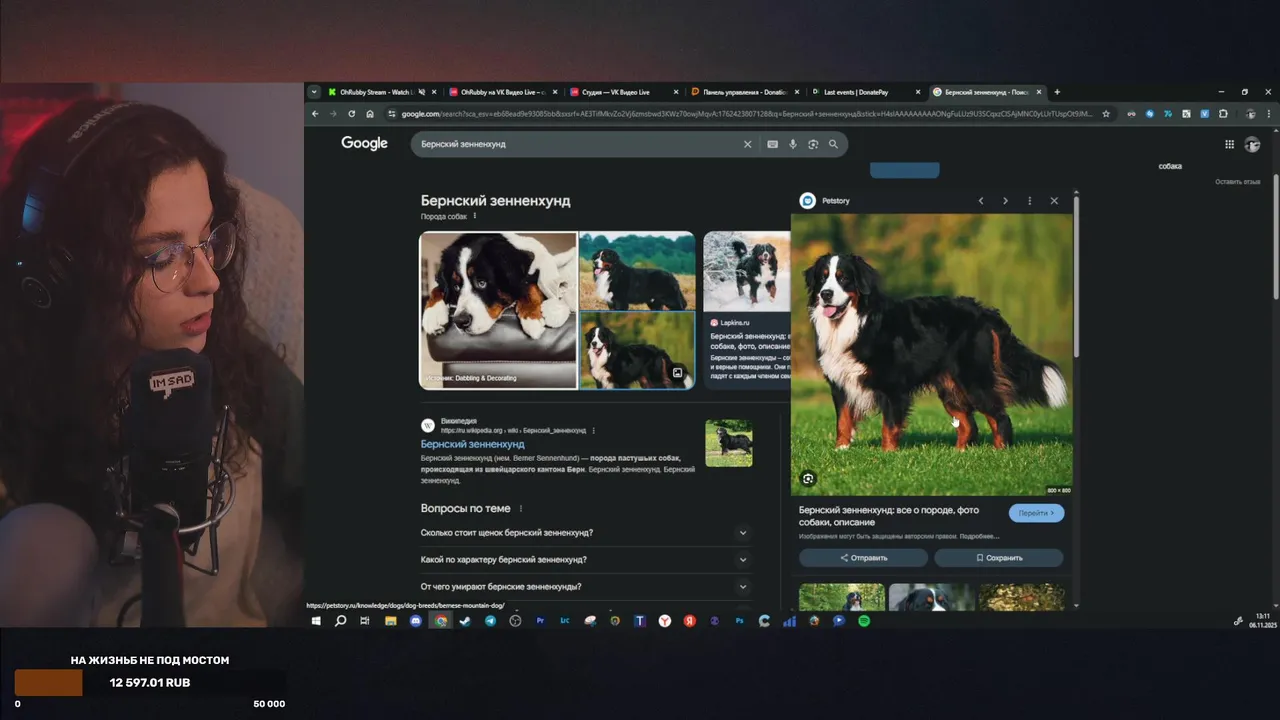Click the Оставить отзыв link

[1238, 182]
